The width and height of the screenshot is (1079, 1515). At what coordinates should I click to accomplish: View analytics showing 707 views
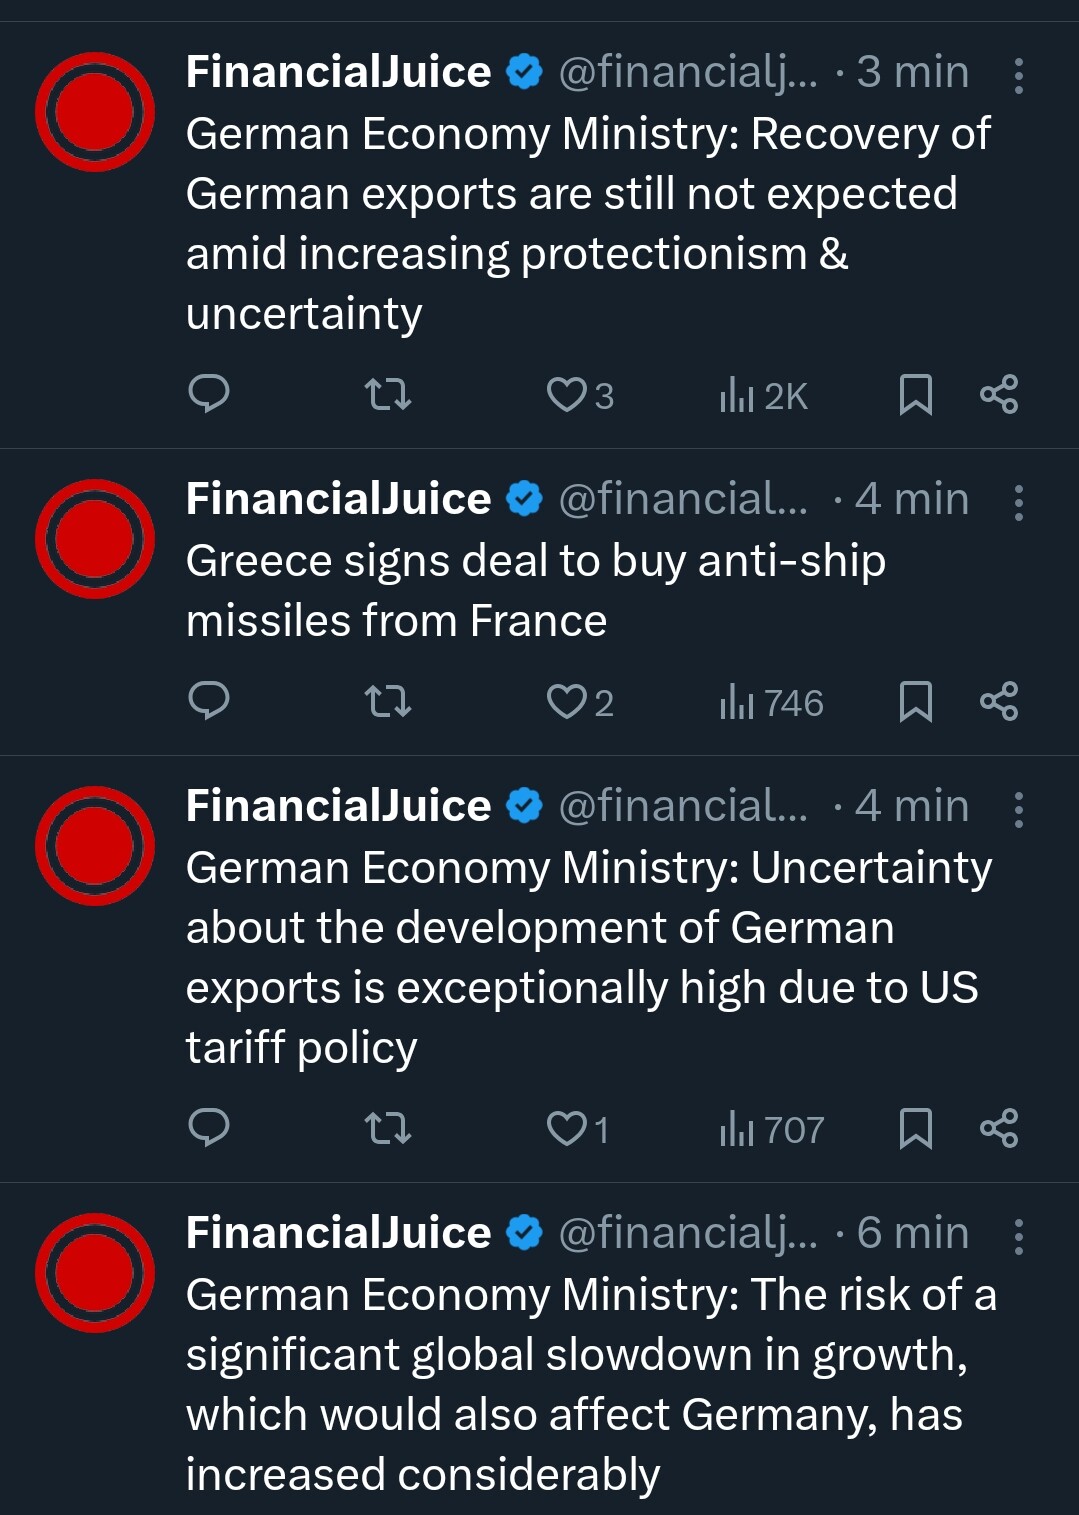coord(771,1130)
